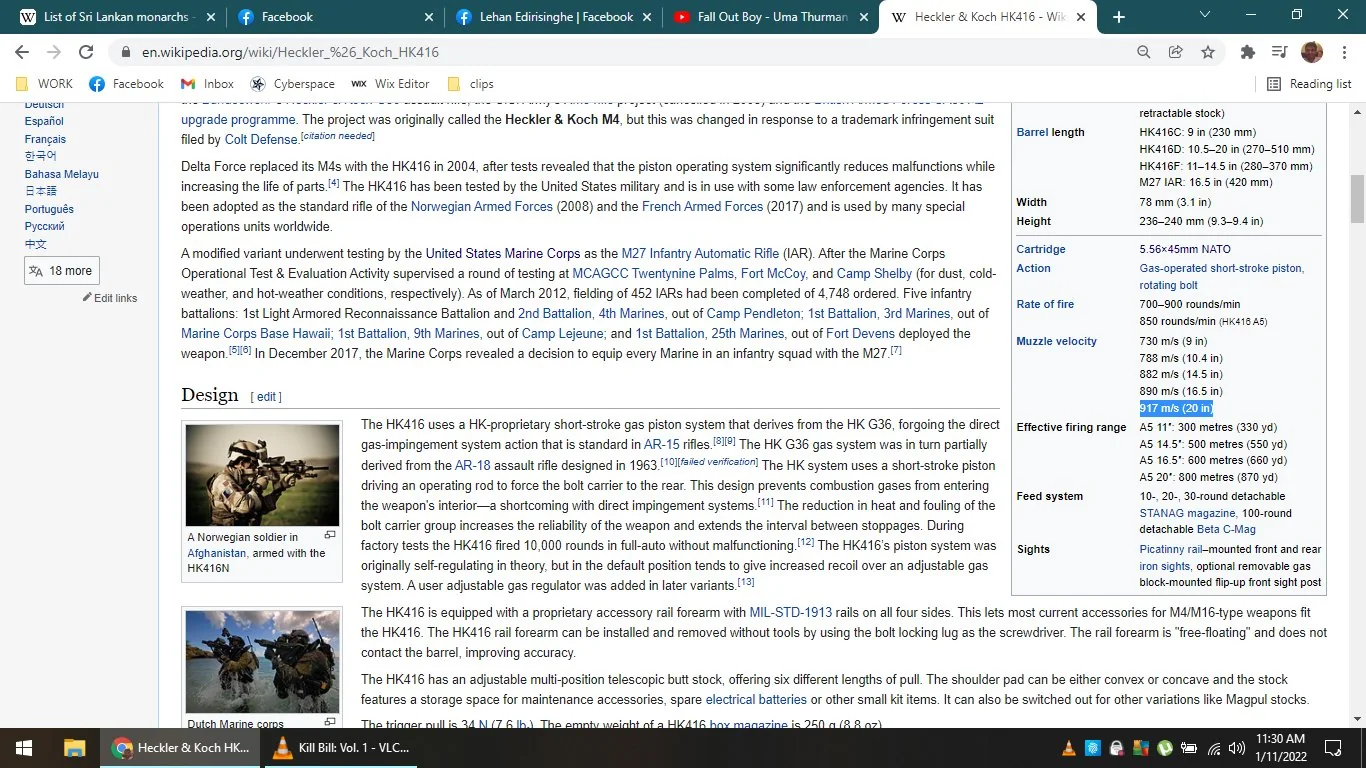Switch to the Fall Out Boy - Uma Thurman tab
The height and width of the screenshot is (768, 1366).
(772, 17)
